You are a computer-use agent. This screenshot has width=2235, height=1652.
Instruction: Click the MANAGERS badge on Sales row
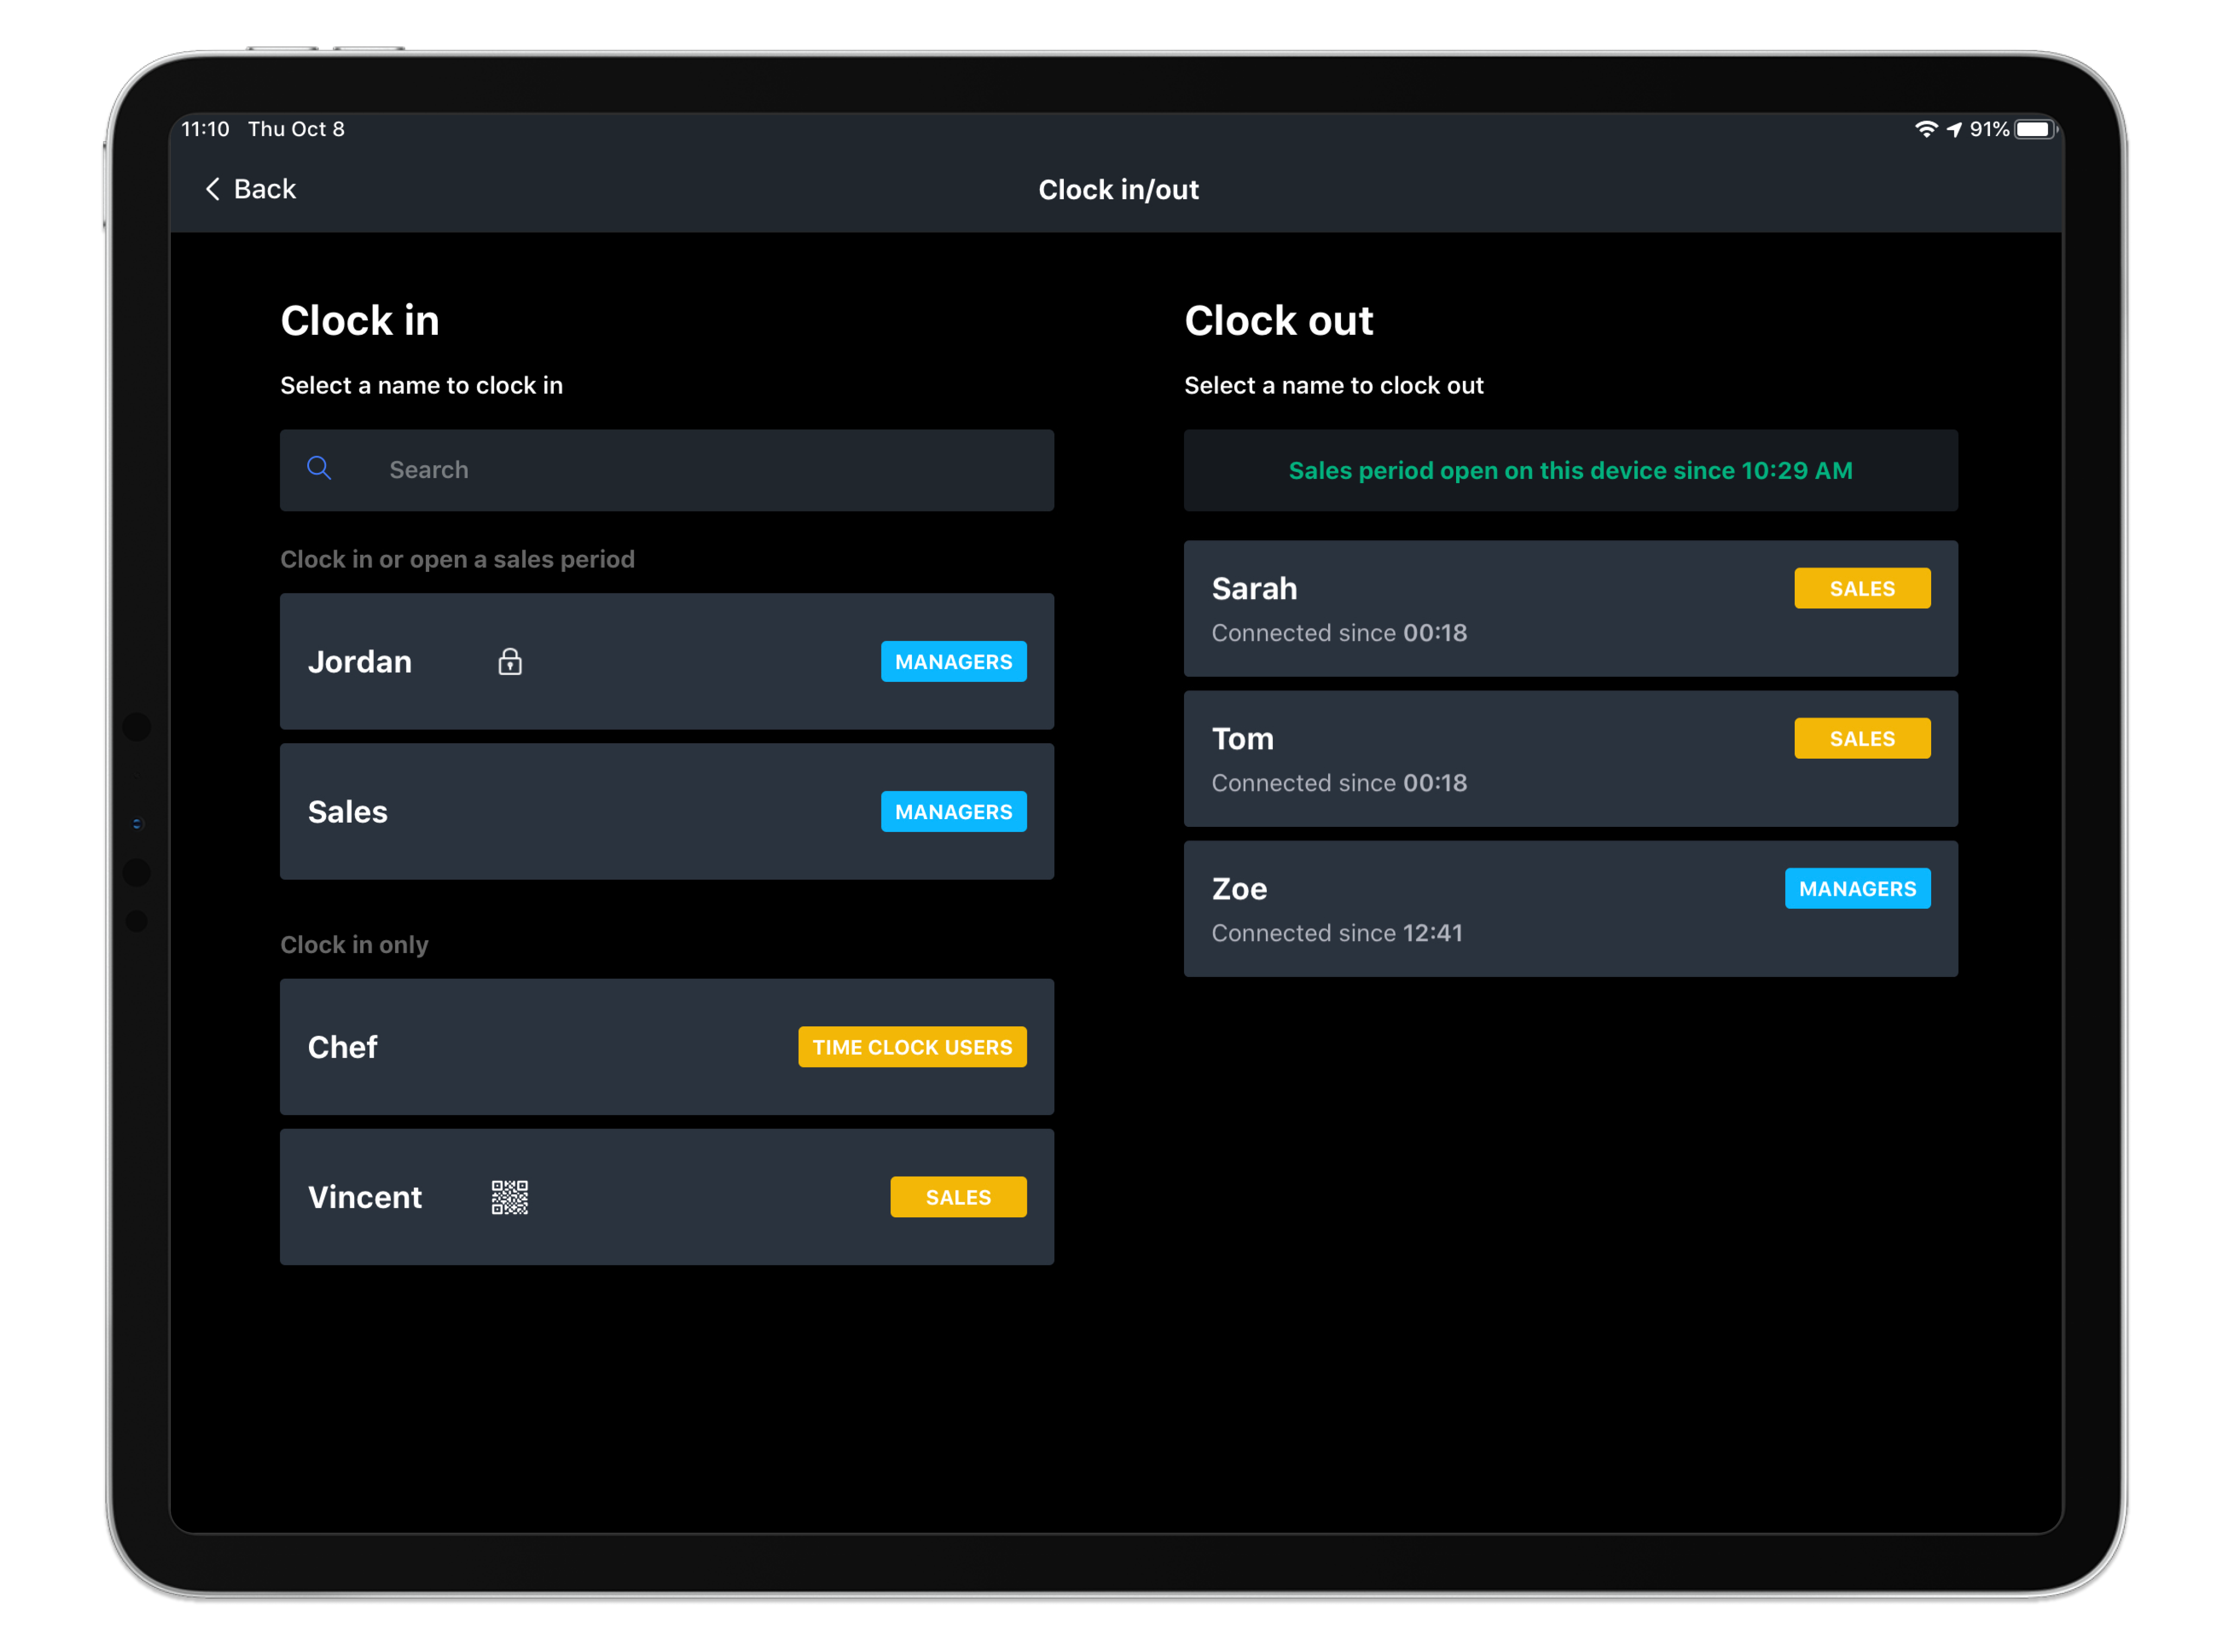tap(954, 811)
